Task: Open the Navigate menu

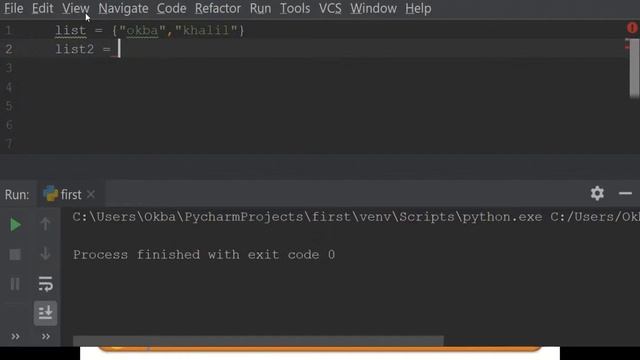Action: (x=123, y=8)
